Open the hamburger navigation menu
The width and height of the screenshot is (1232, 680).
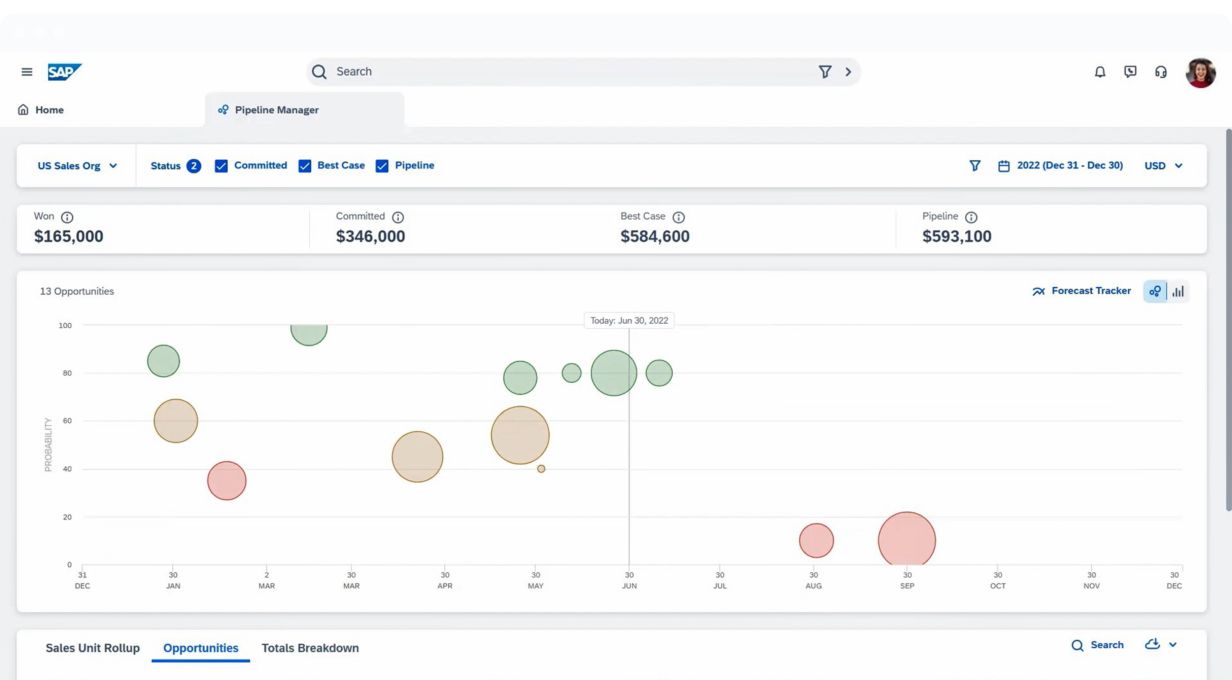pos(27,72)
